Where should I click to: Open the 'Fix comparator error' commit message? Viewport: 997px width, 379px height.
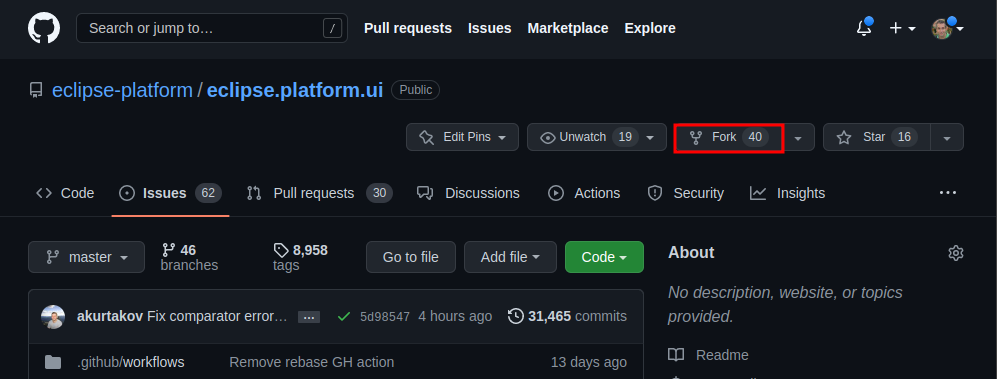point(217,316)
